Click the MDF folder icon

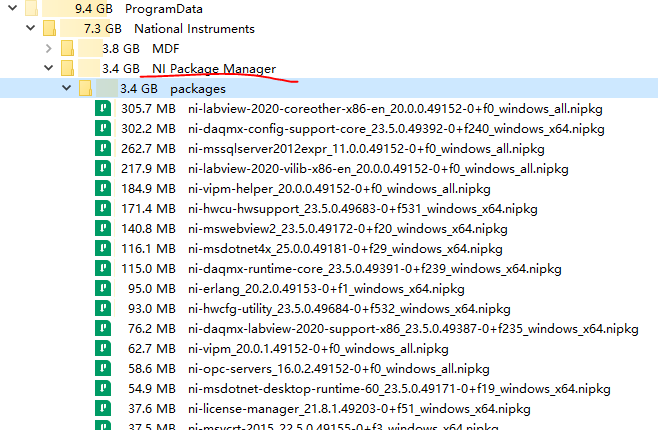point(67,48)
